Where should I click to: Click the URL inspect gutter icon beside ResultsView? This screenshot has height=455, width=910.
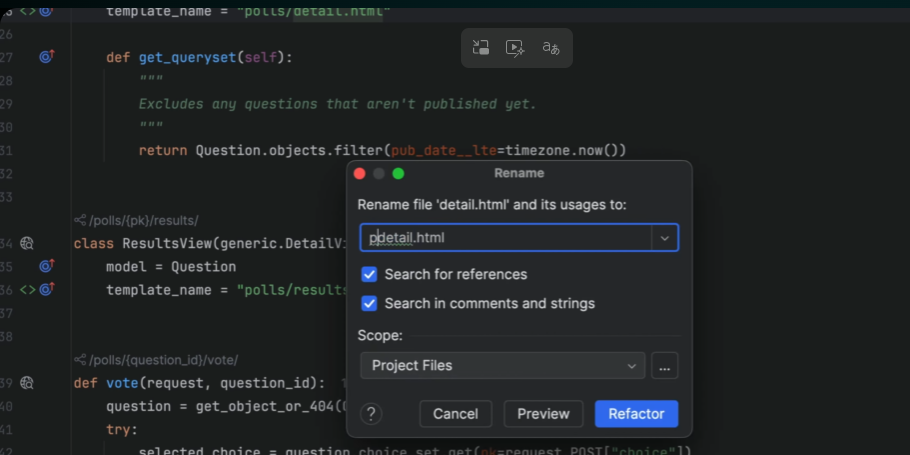point(27,243)
